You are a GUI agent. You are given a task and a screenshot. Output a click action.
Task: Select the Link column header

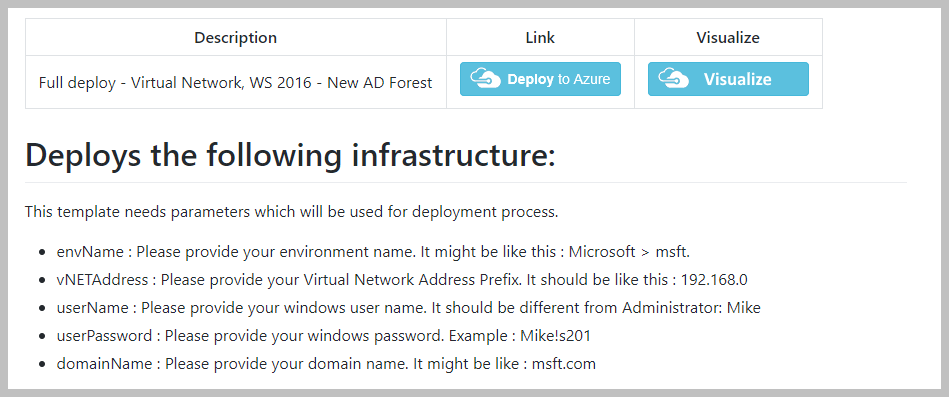click(540, 38)
